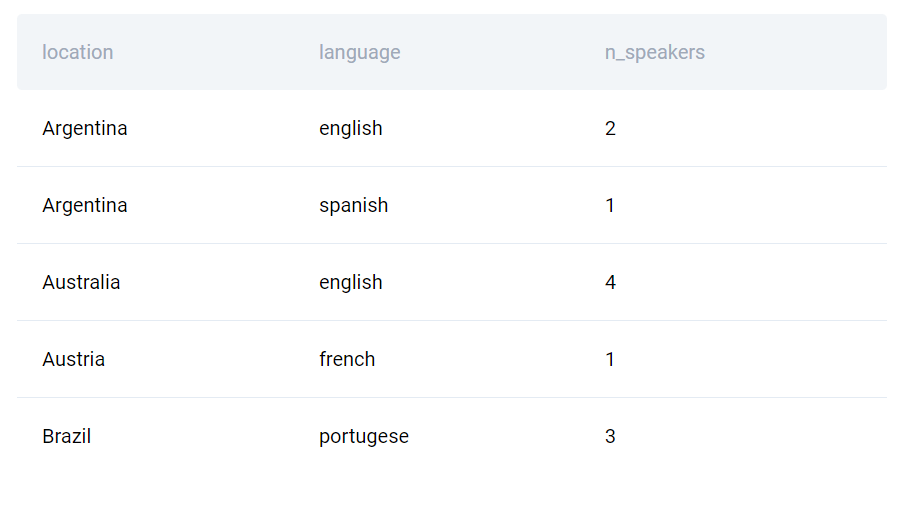916x521 pixels.
Task: Click the empty header area right of n_speakers
Action: click(x=796, y=52)
